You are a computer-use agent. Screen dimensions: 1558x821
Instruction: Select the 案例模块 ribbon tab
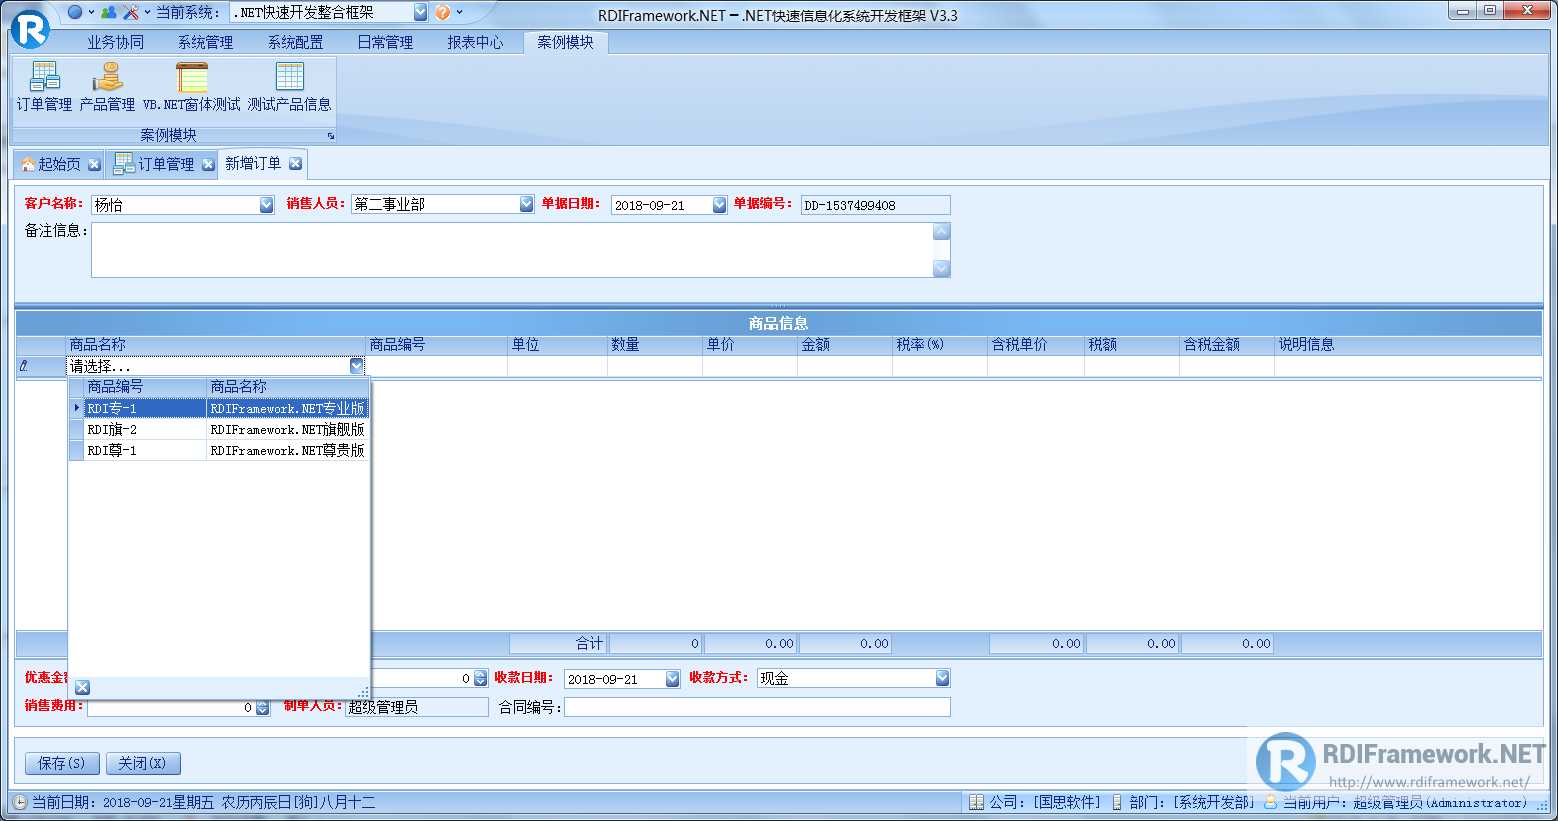tap(565, 42)
